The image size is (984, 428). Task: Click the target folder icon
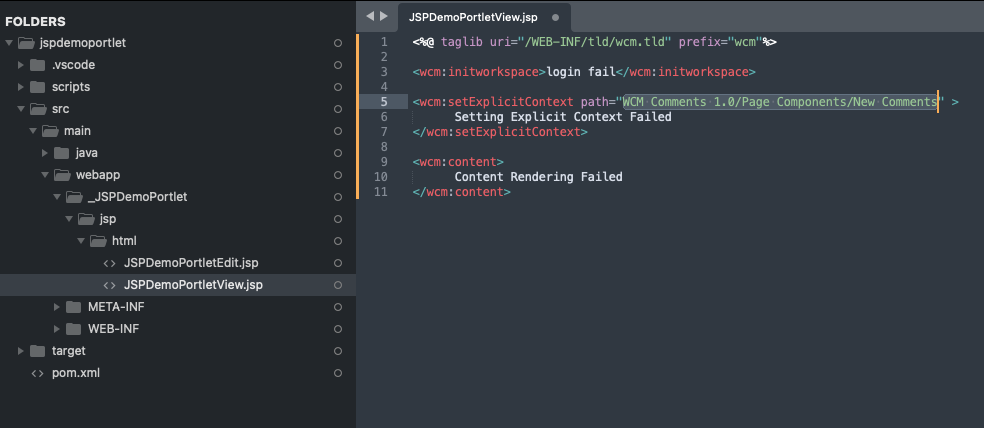[38, 351]
